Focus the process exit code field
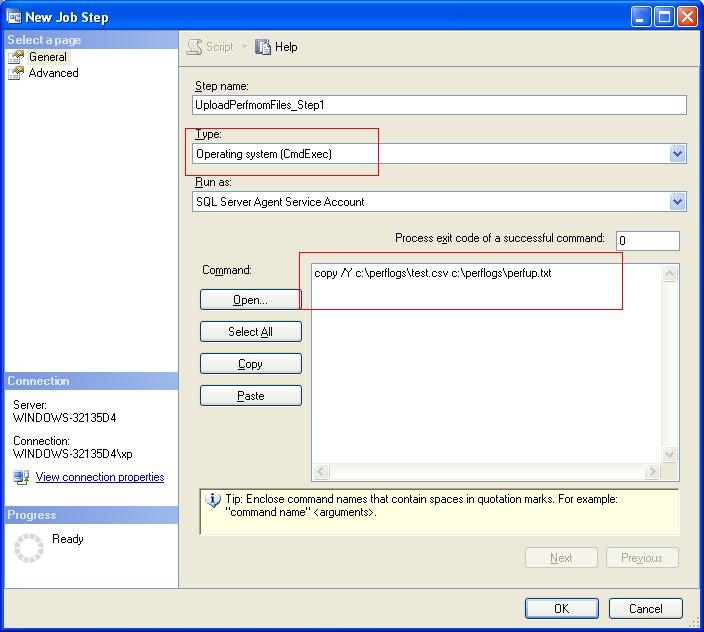 (647, 240)
